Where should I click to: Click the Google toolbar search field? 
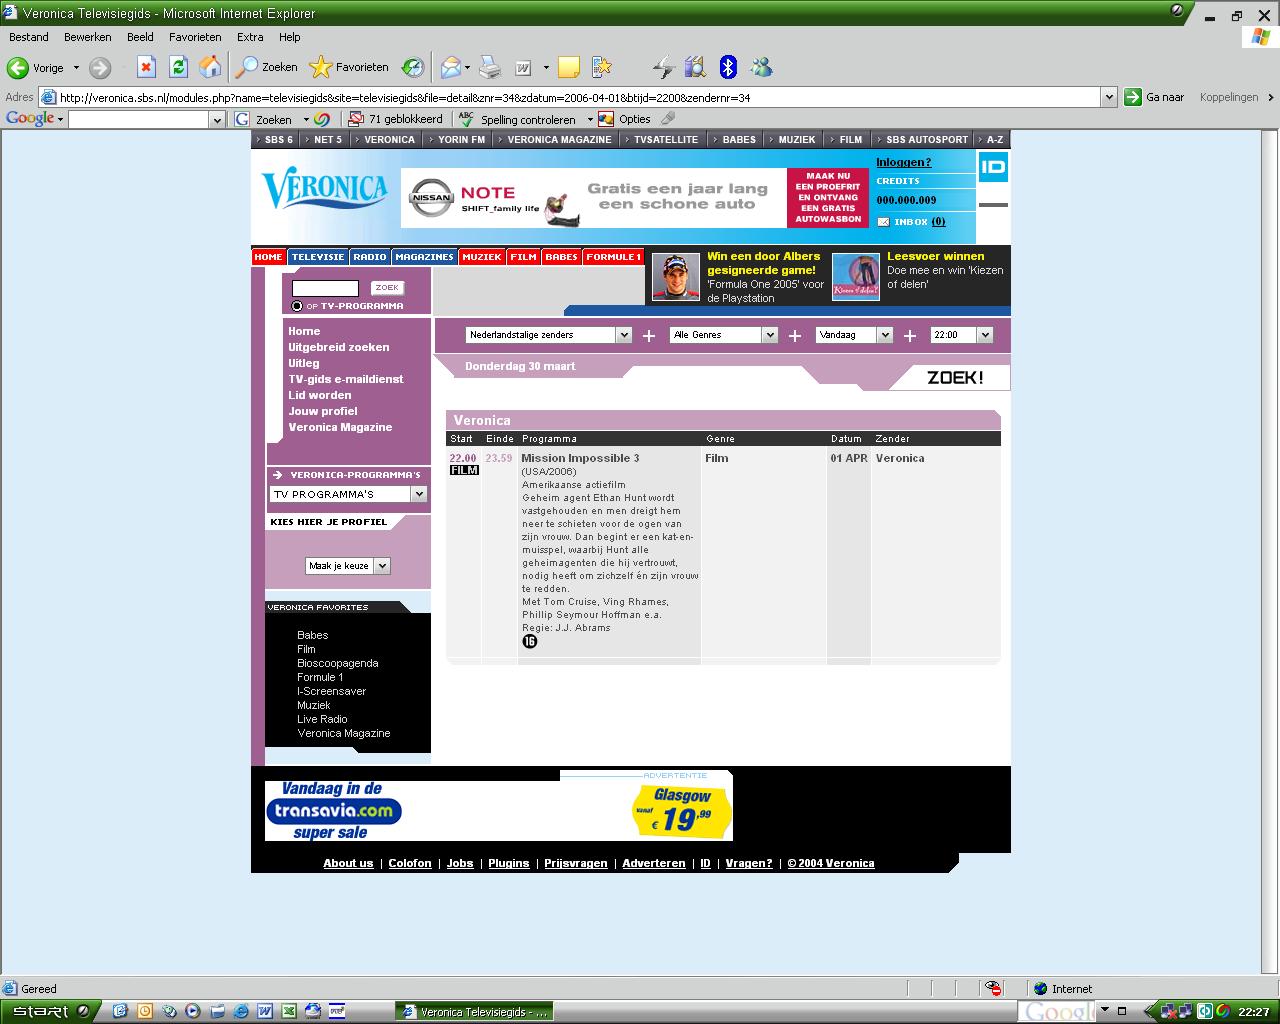(139, 119)
